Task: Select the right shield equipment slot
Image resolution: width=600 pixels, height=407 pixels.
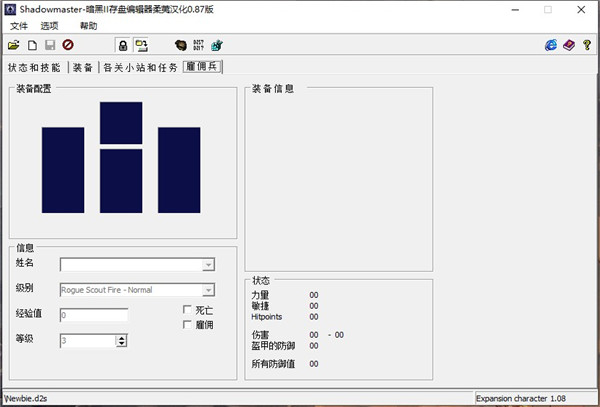Action: [179, 170]
